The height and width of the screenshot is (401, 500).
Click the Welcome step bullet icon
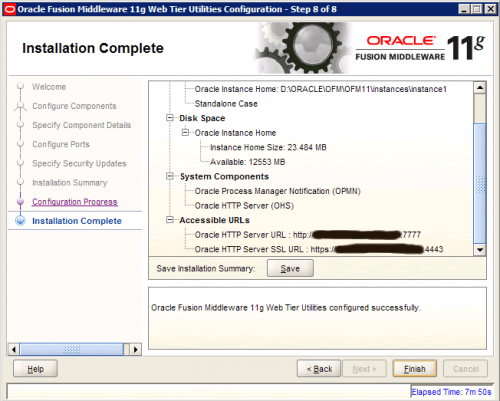click(x=20, y=86)
